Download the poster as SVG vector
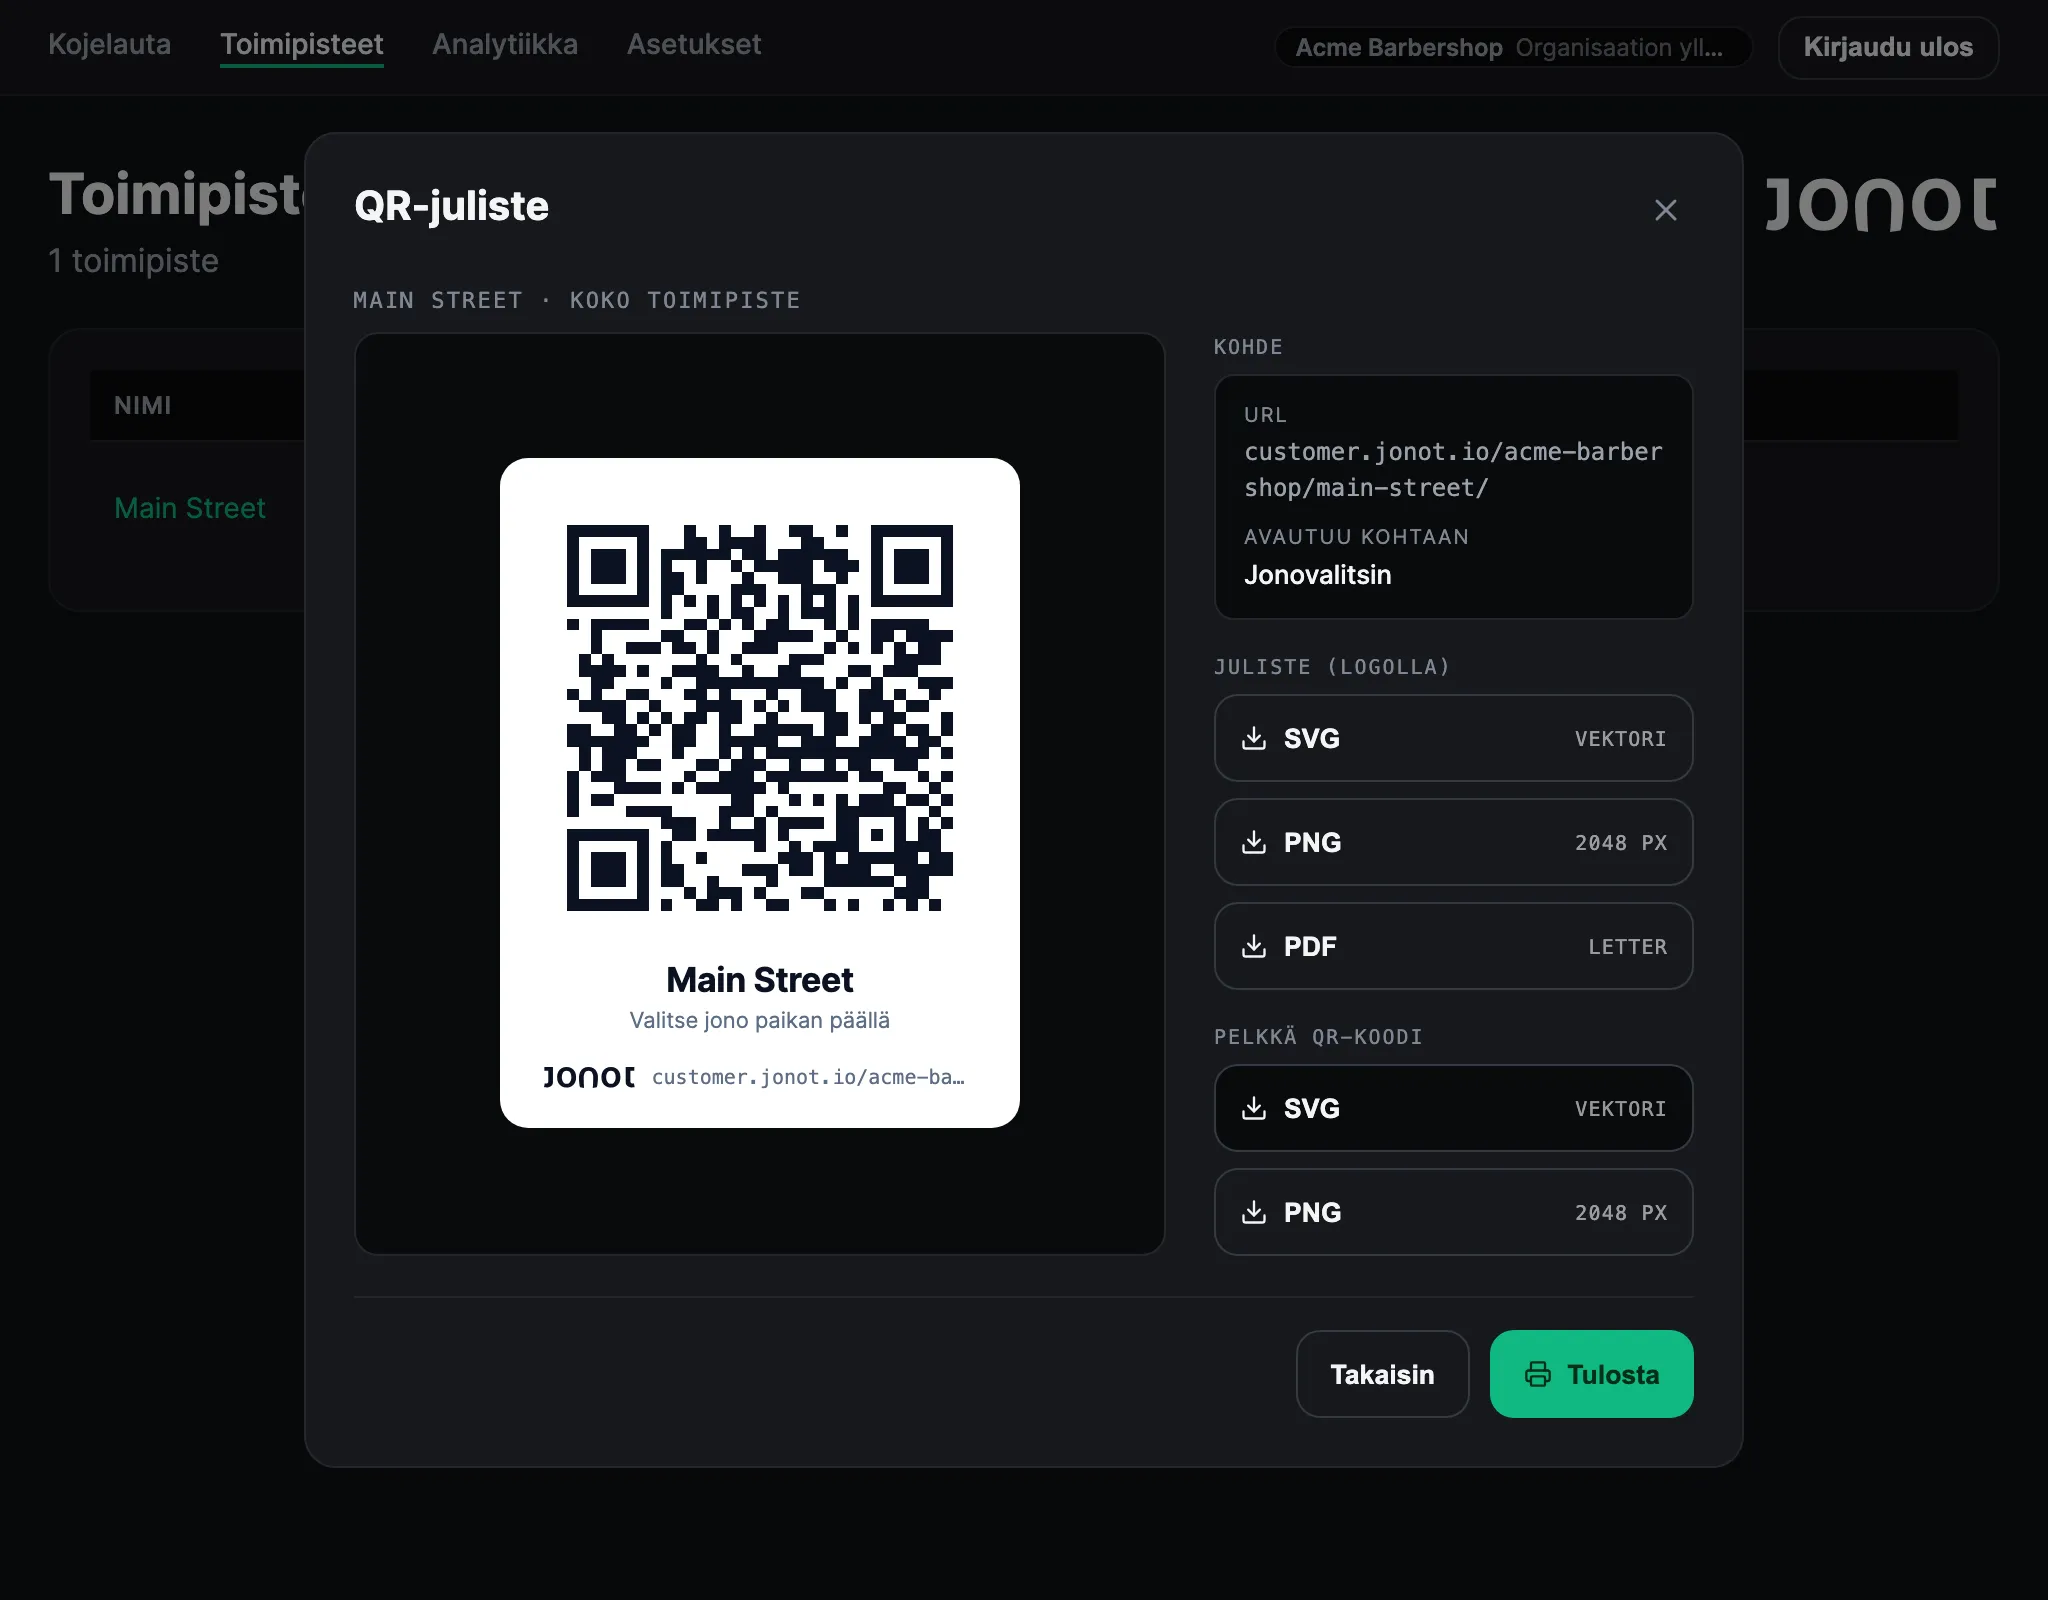 point(1453,738)
